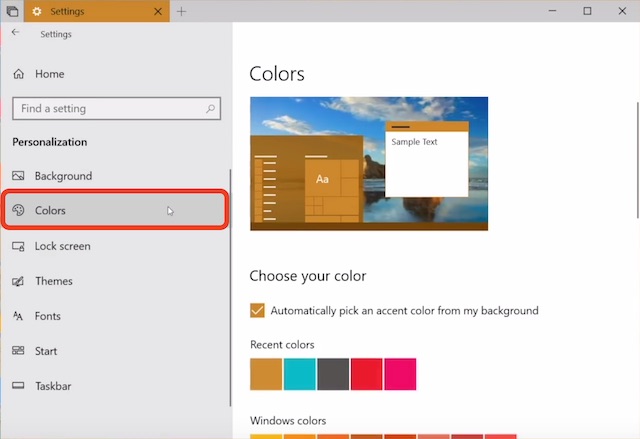The height and width of the screenshot is (439, 640).
Task: Click the sidebar vertical scrollbar
Action: coord(230,288)
